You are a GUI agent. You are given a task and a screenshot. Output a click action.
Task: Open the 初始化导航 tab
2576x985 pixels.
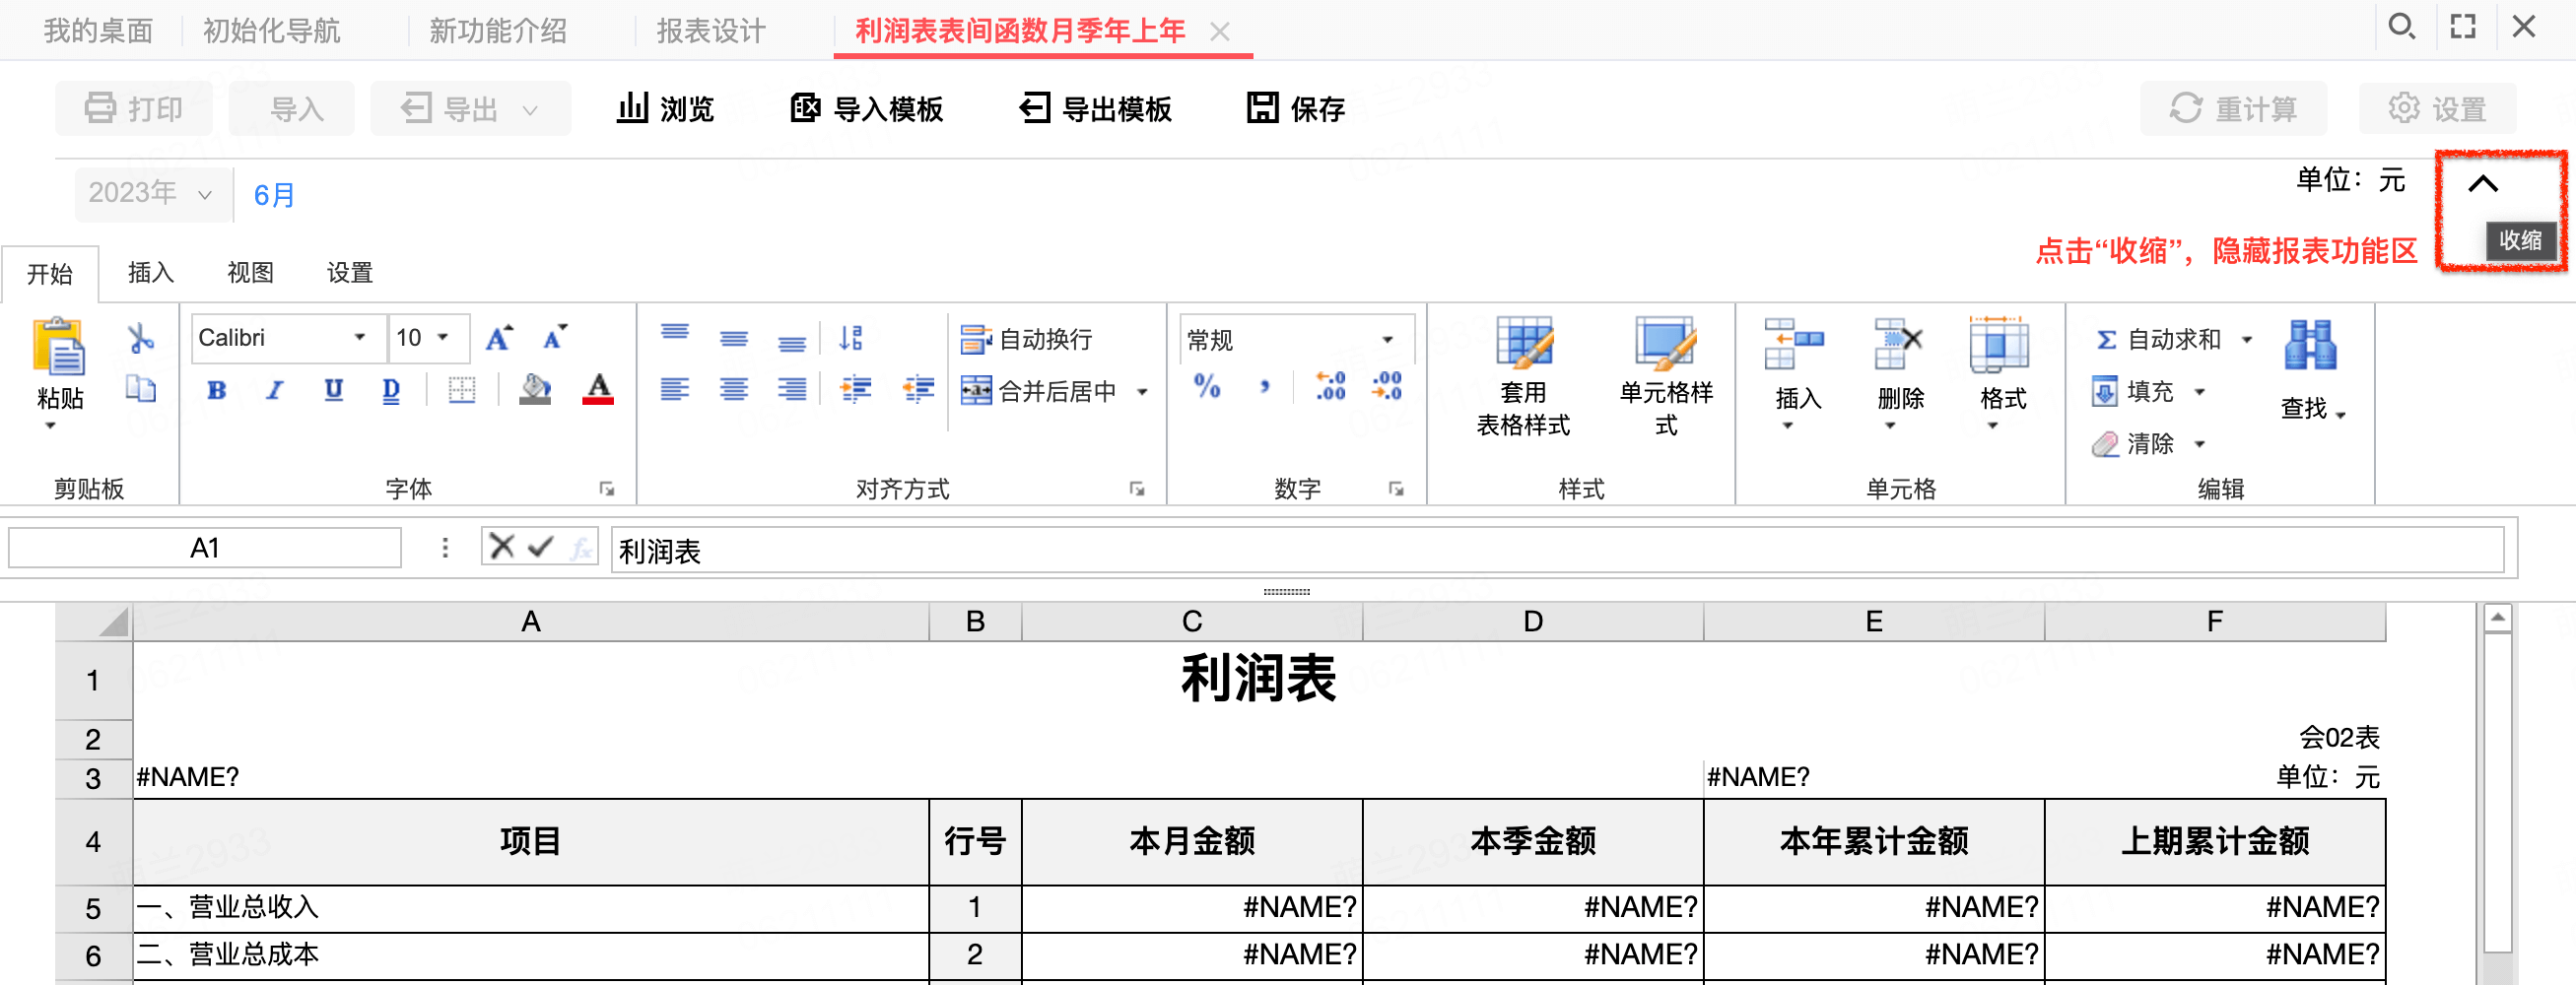(x=270, y=30)
